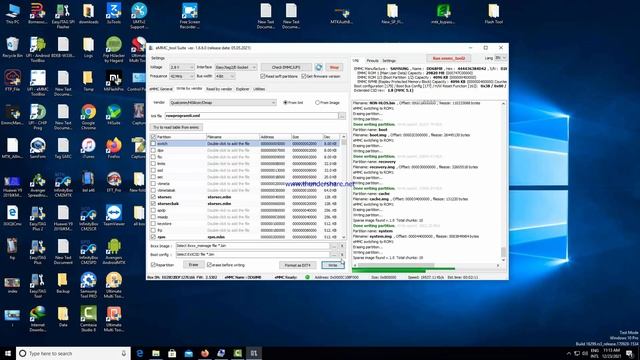This screenshot has width=640, height=360.
Task: Open UFI Android ToolBox shortcut
Action: [38, 49]
